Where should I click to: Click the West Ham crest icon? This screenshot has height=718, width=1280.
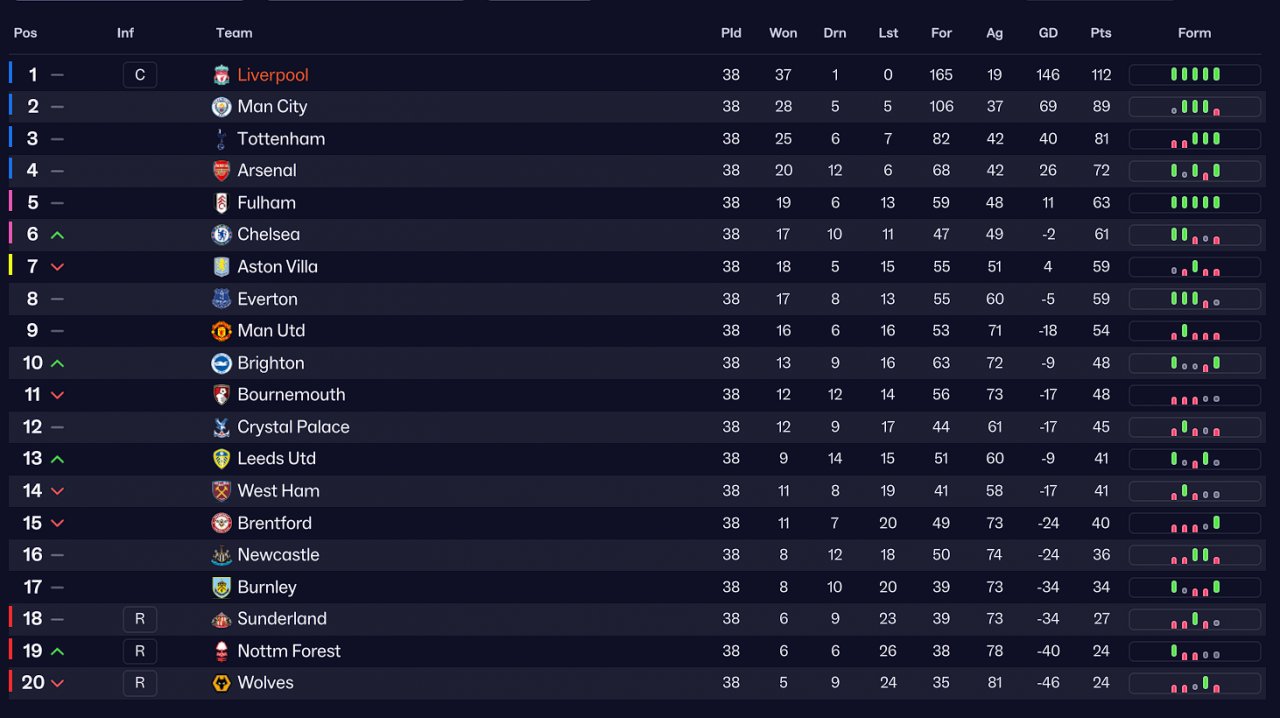221,491
